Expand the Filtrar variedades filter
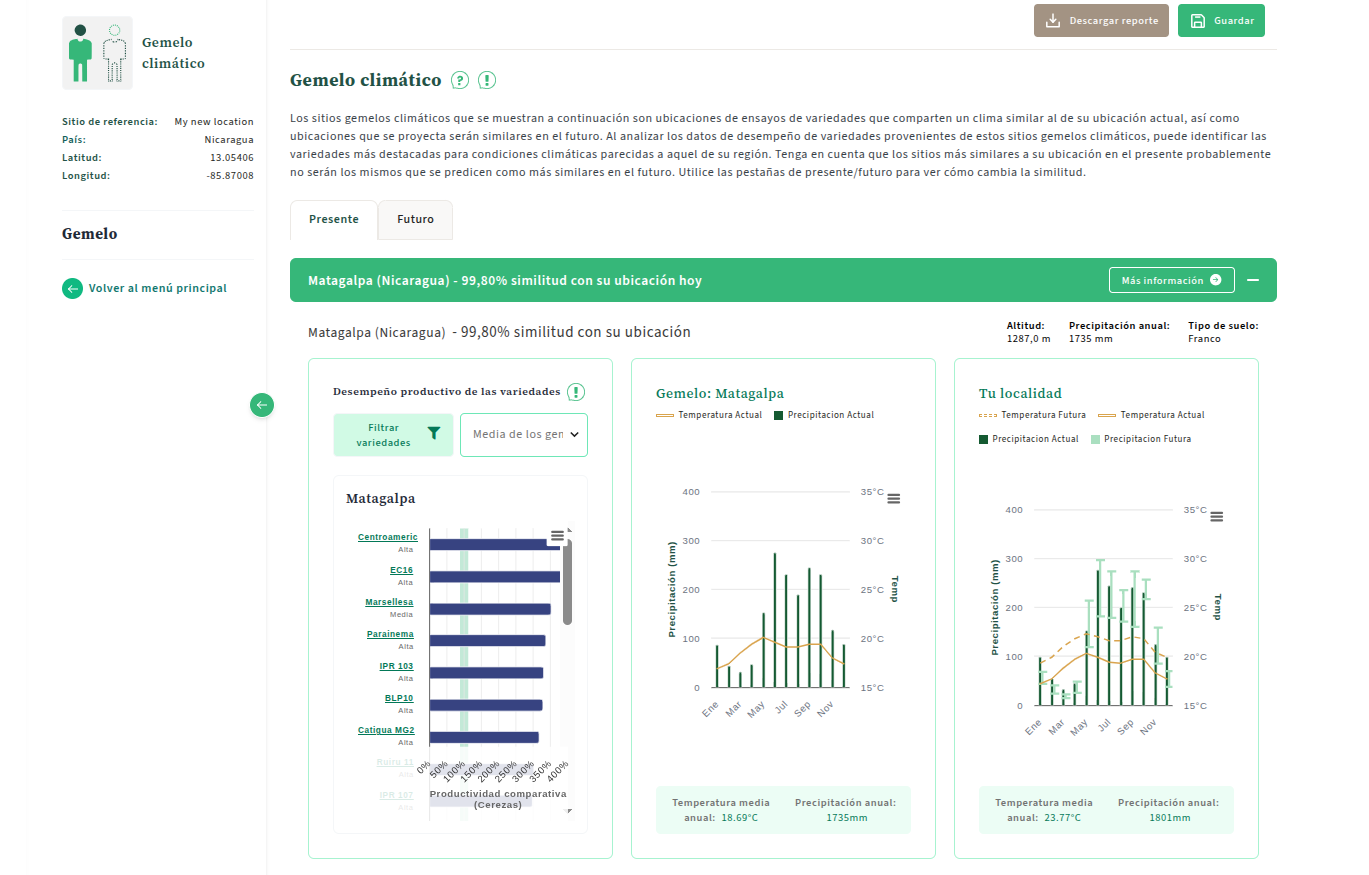 393,435
